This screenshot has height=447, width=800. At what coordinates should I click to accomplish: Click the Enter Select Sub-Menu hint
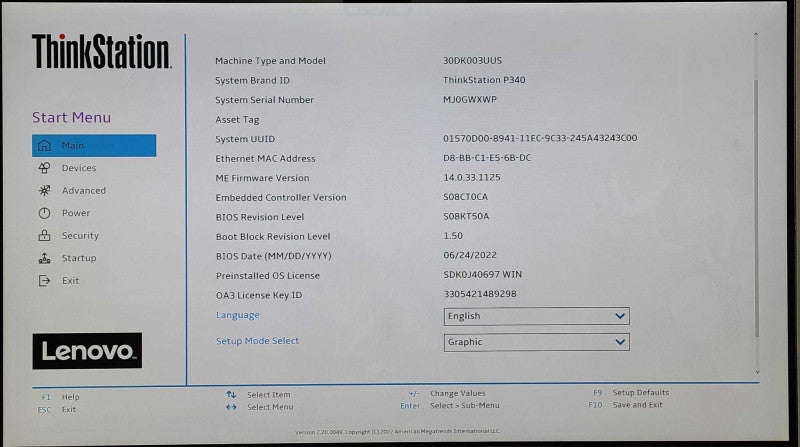[x=449, y=405]
